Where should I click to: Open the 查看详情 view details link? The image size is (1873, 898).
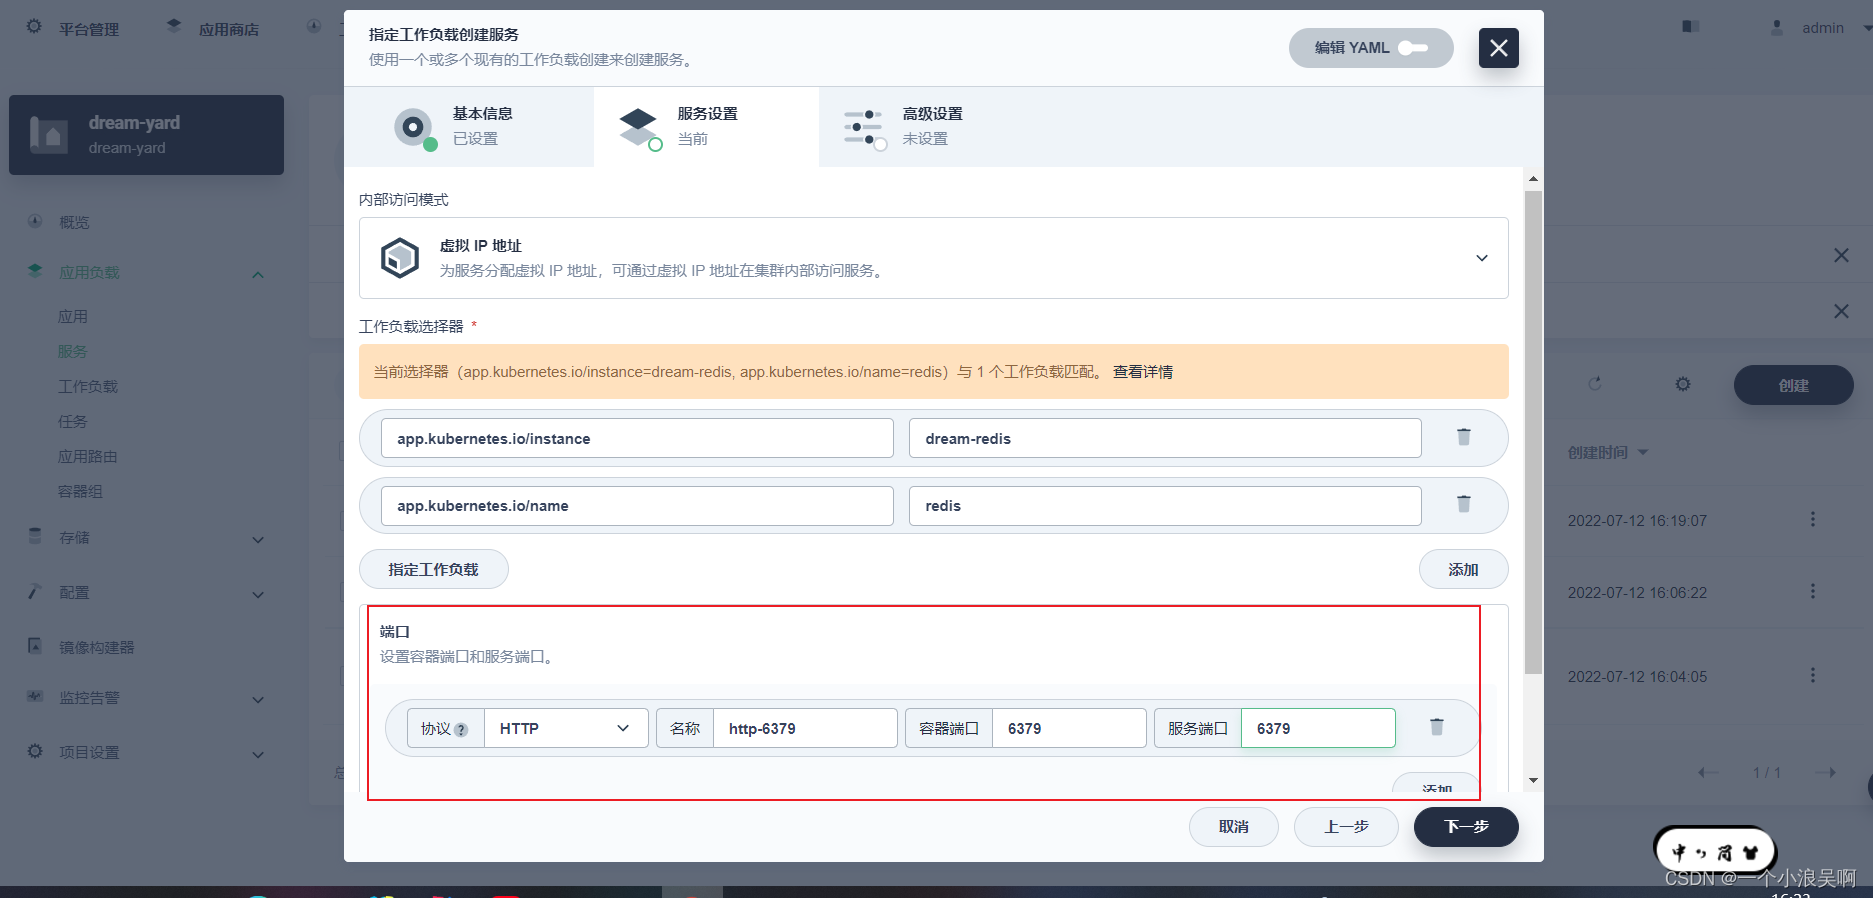coord(1143,372)
